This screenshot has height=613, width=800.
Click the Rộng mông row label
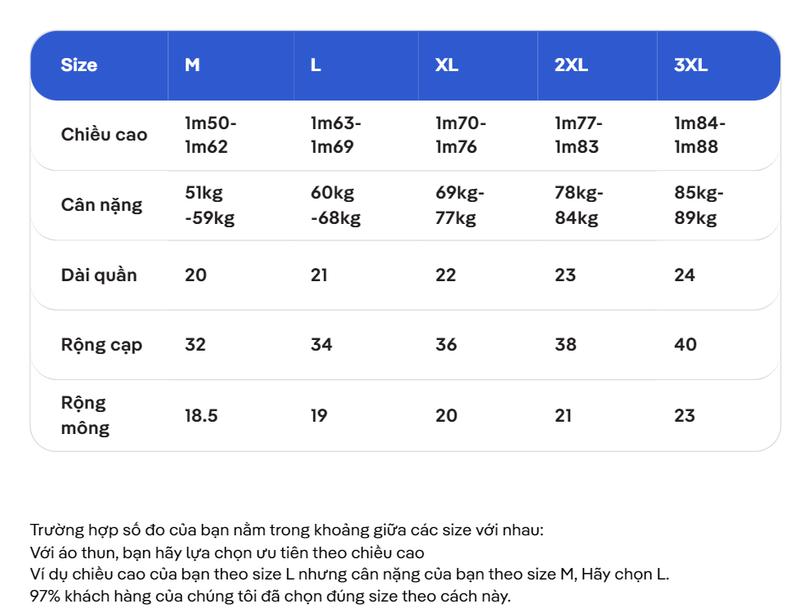point(85,415)
